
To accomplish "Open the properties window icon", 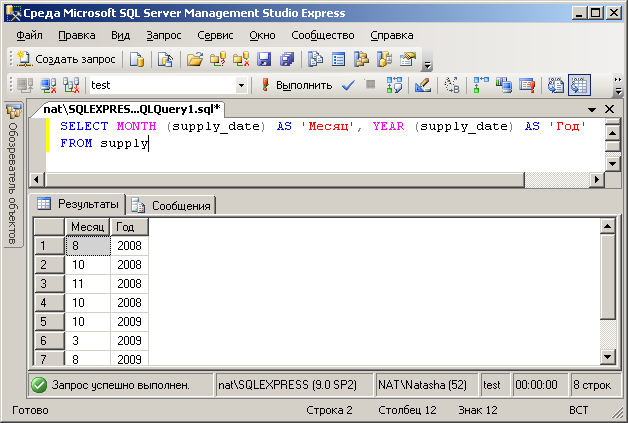I will click(x=408, y=59).
